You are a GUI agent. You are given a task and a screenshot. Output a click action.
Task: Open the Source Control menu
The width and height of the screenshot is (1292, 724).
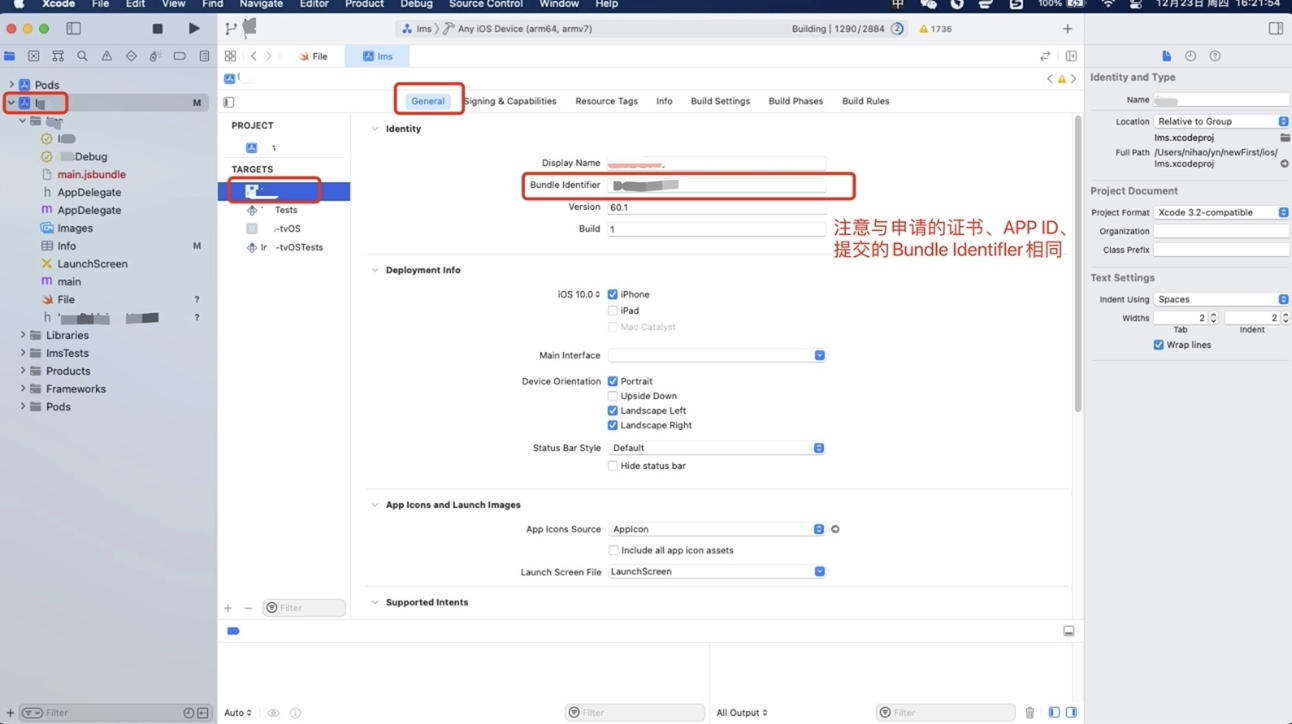[x=486, y=4]
